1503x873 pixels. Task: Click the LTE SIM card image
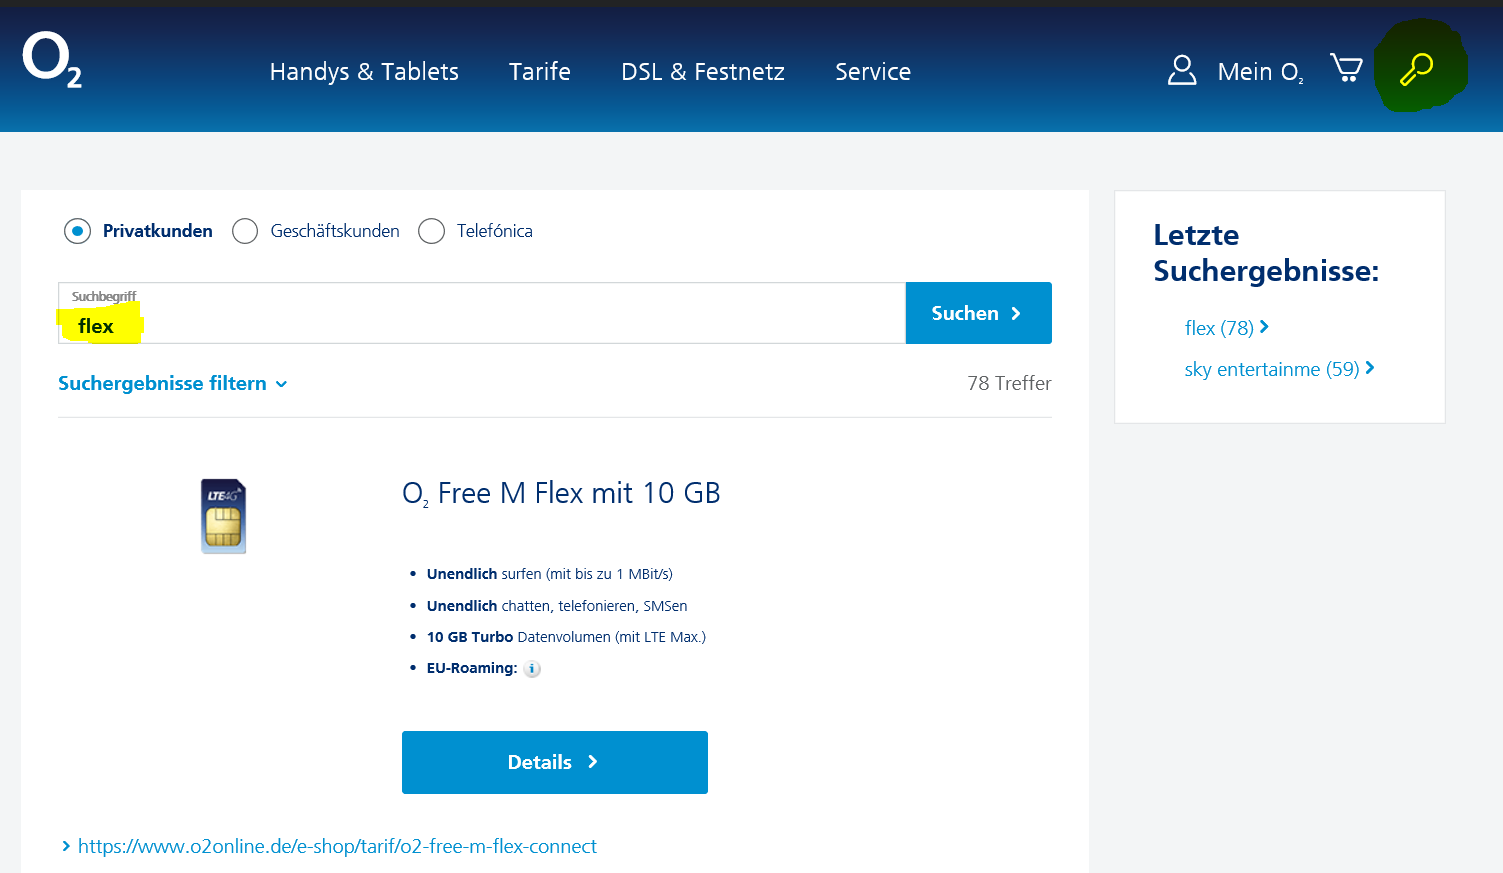tap(224, 516)
